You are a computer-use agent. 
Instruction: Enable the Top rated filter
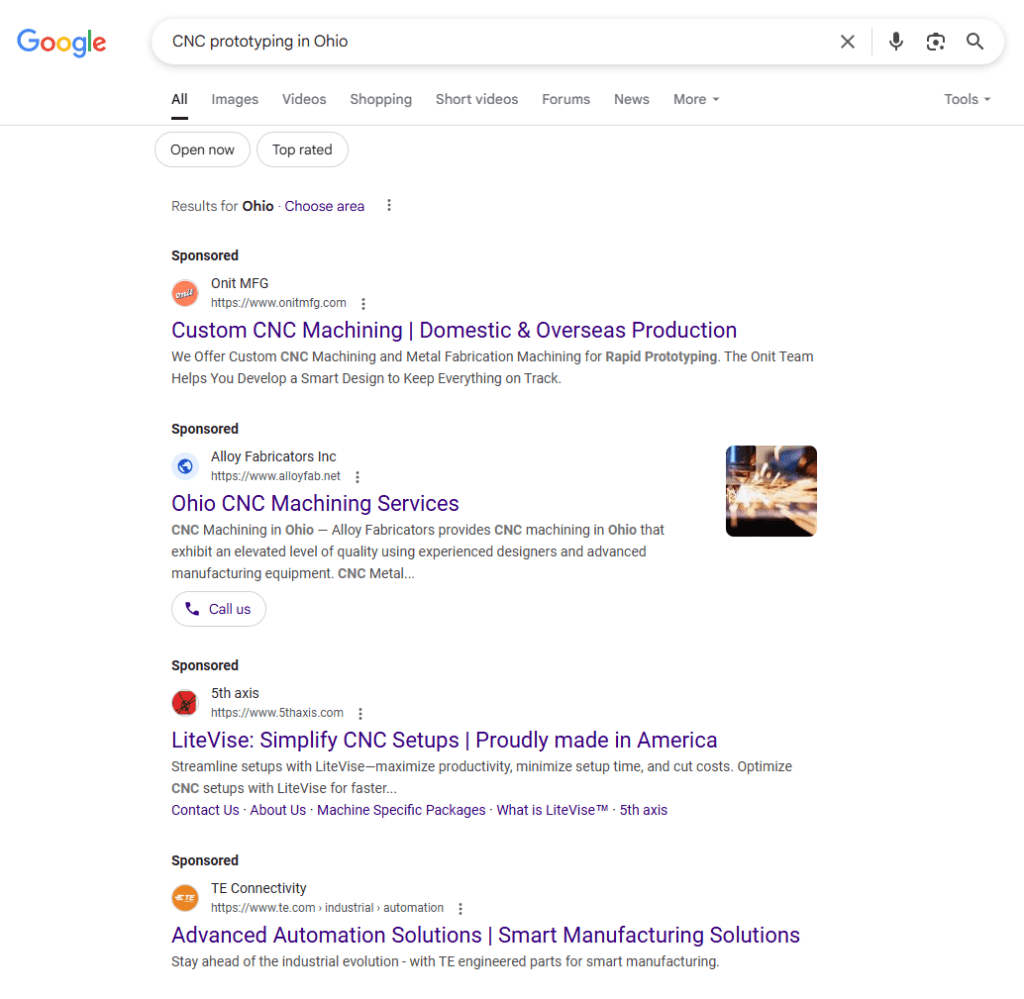tap(302, 149)
